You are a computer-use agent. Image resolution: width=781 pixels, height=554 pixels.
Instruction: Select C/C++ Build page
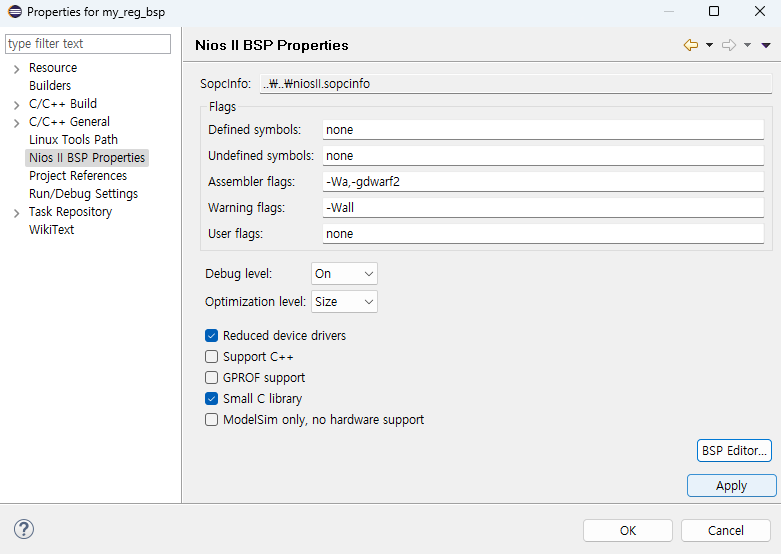point(63,104)
